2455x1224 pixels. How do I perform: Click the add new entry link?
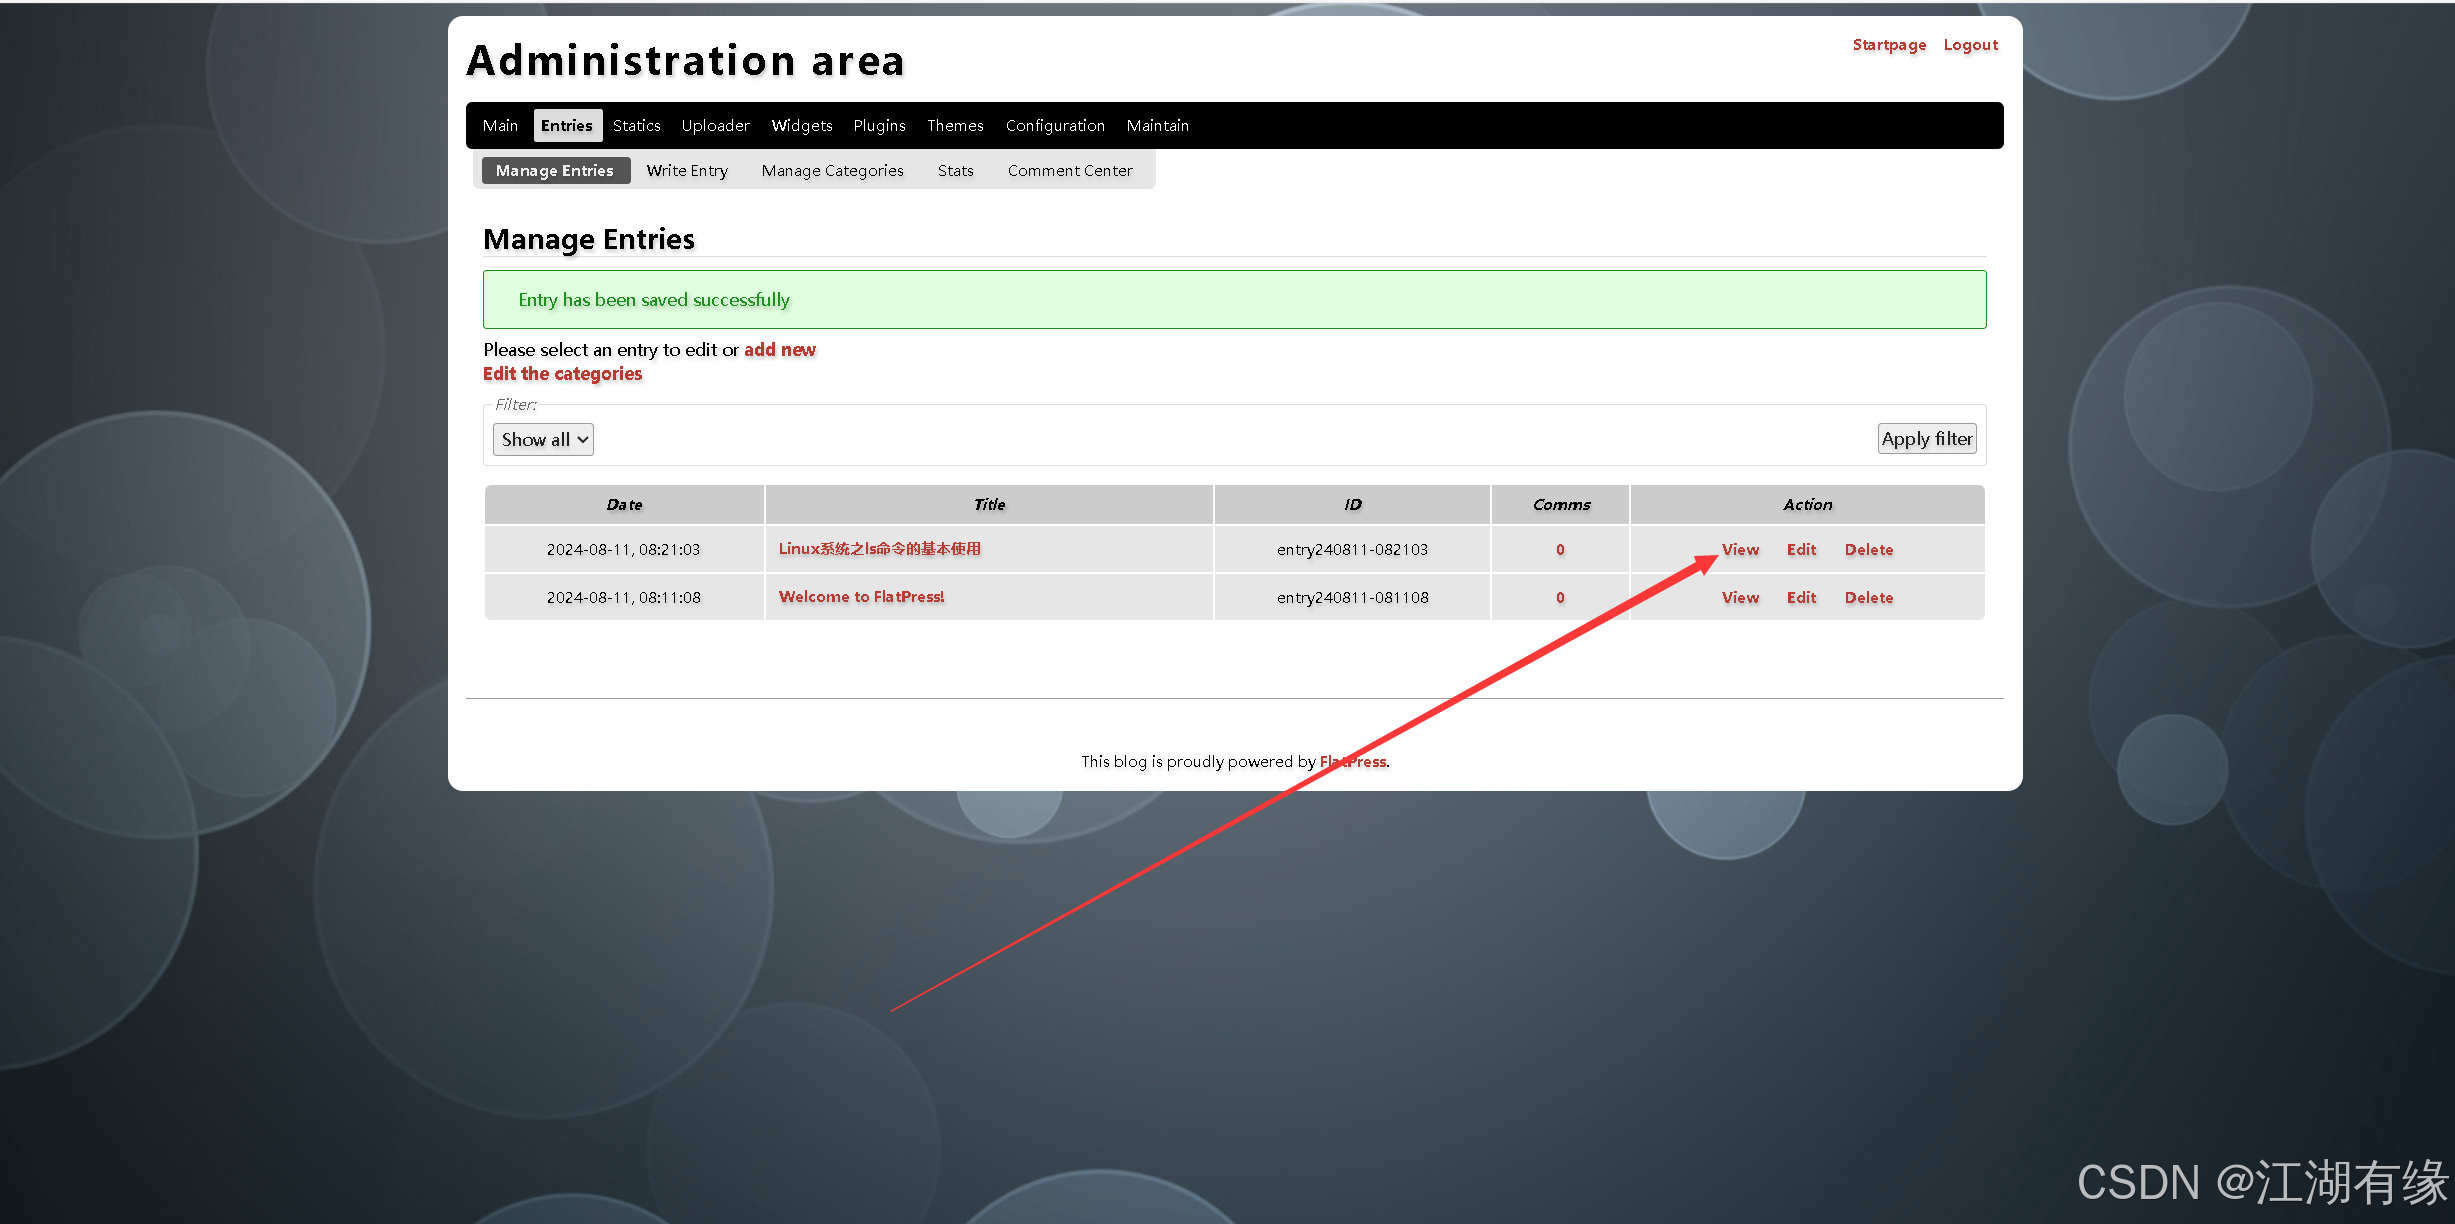pyautogui.click(x=779, y=350)
